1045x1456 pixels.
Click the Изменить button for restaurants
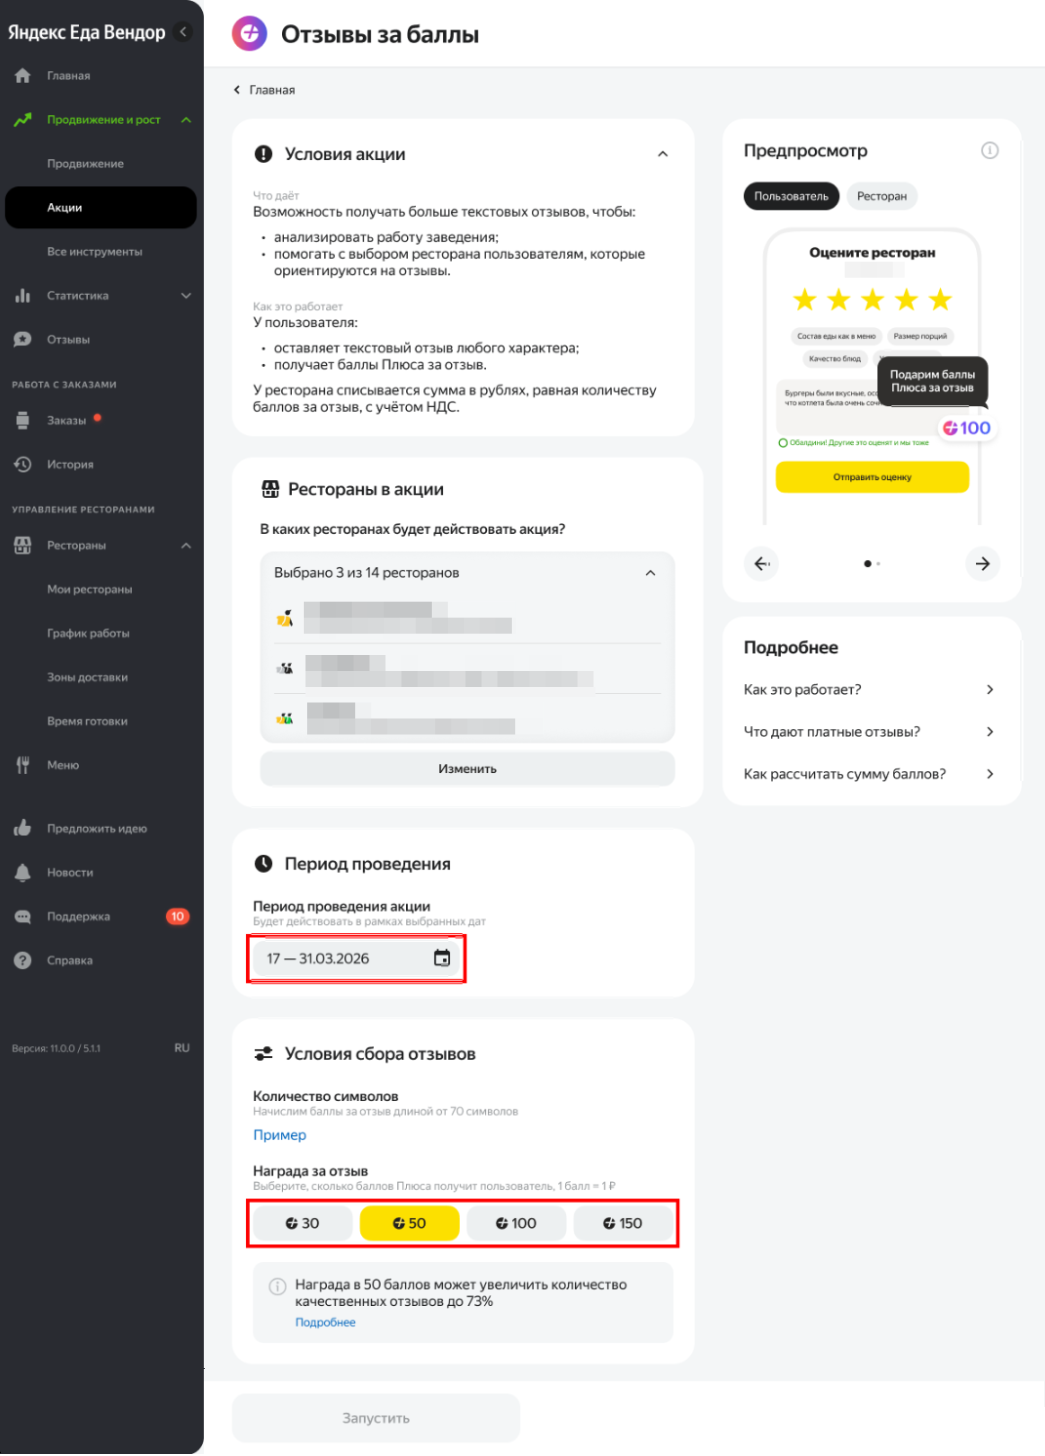[x=468, y=769]
